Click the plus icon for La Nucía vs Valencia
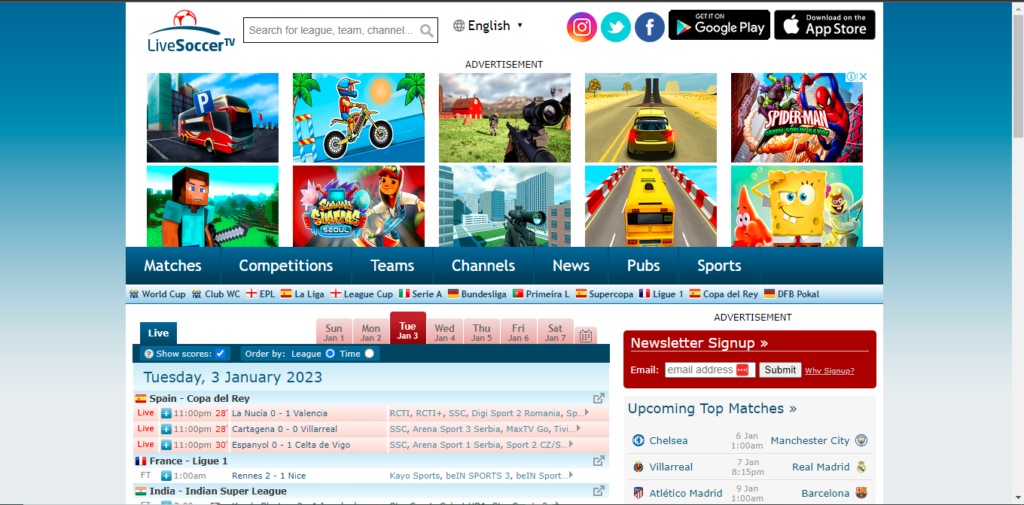The height and width of the screenshot is (505, 1024). click(x=166, y=414)
